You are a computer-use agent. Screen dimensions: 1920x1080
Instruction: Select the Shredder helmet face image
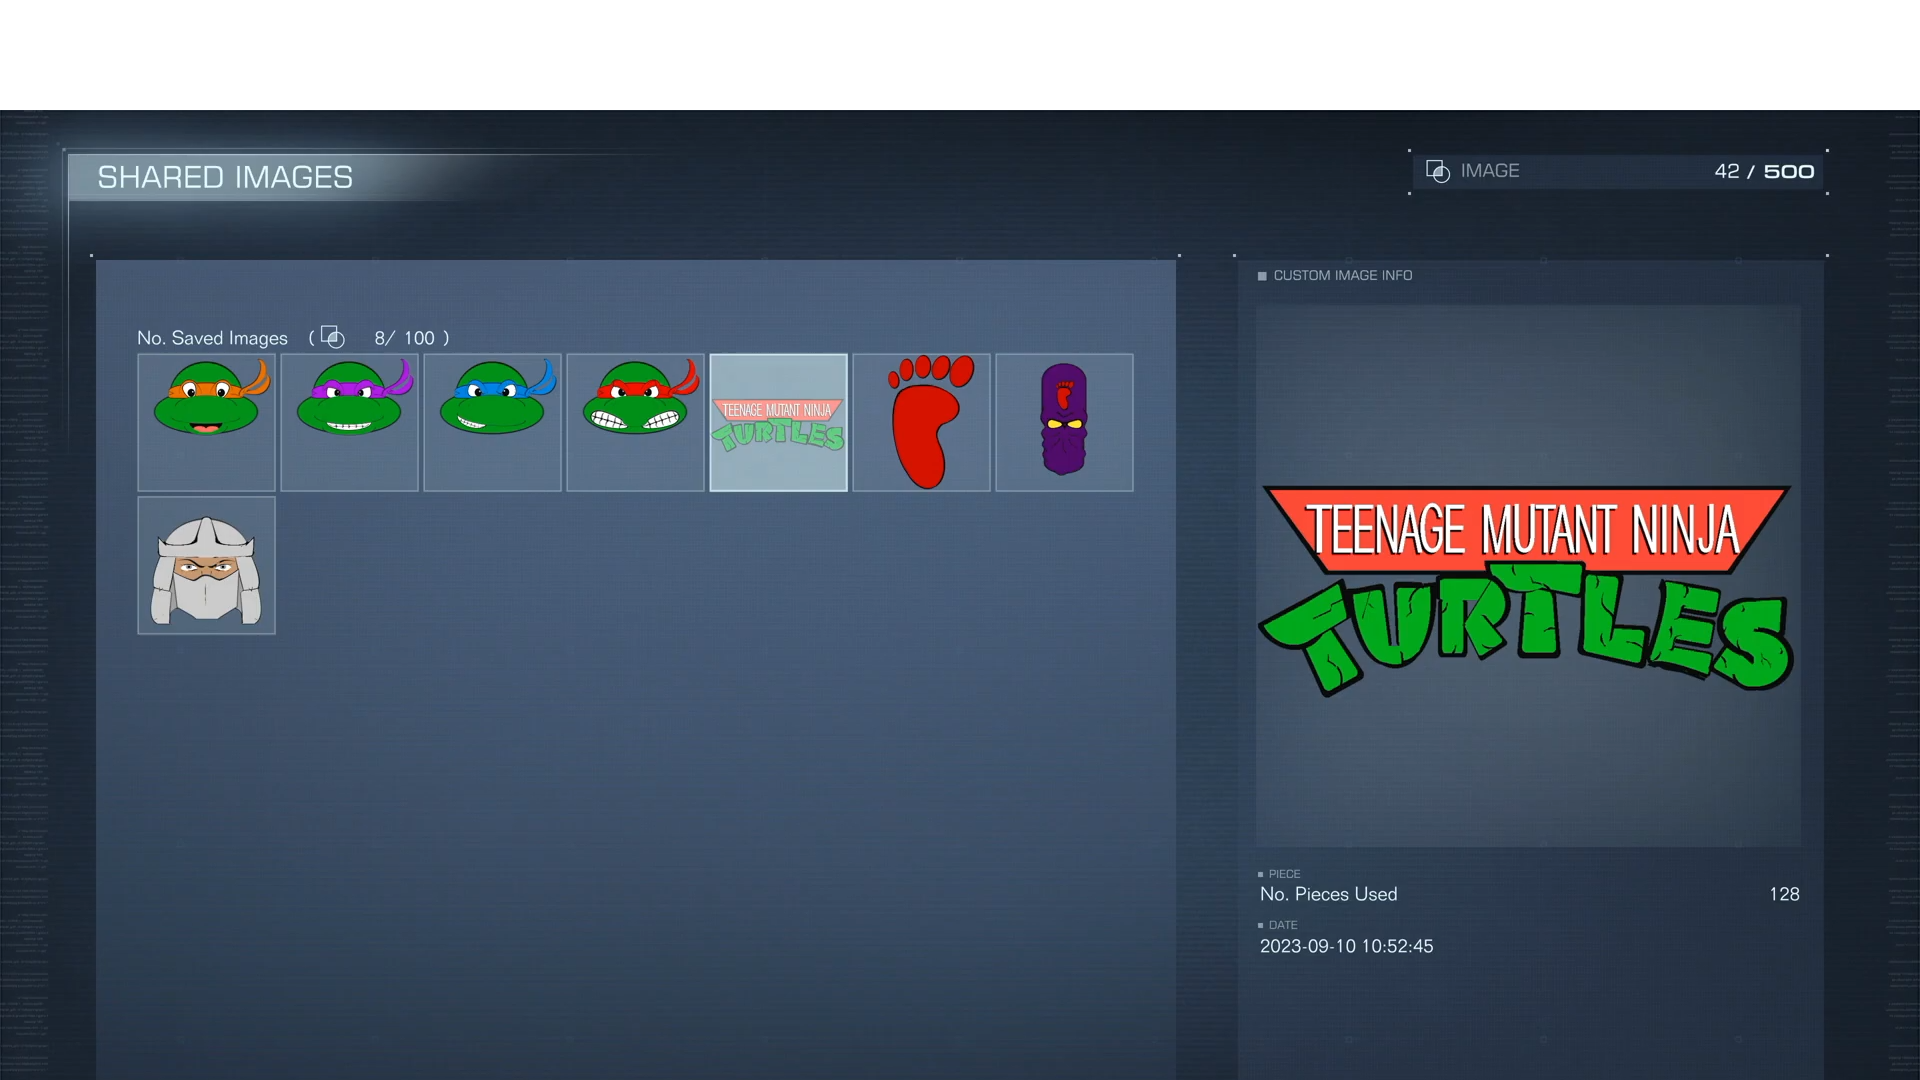[206, 565]
